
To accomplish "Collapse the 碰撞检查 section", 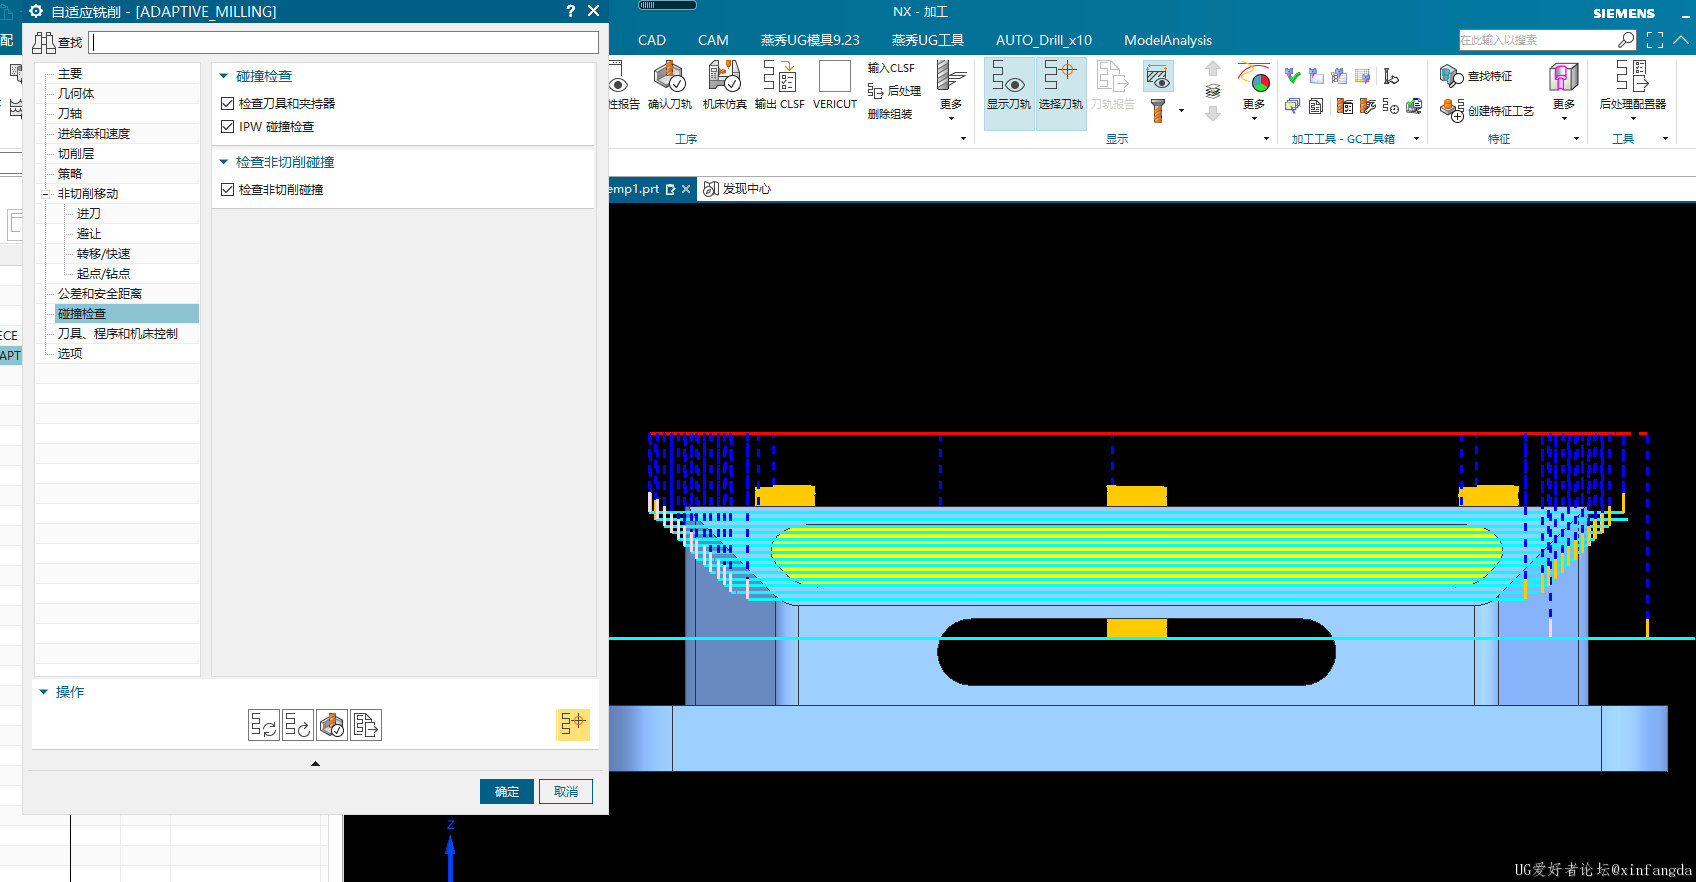I will click(x=224, y=76).
